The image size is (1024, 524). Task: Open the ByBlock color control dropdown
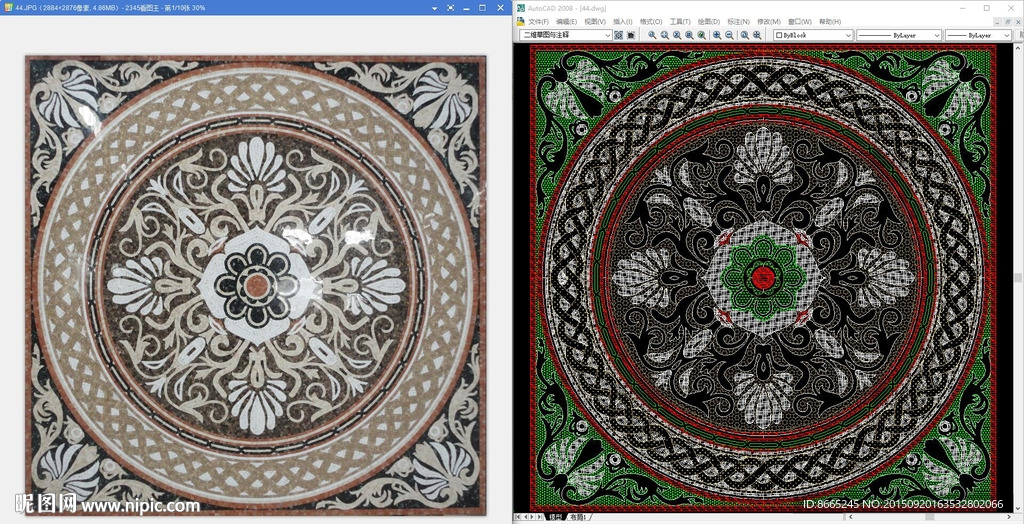(848, 35)
